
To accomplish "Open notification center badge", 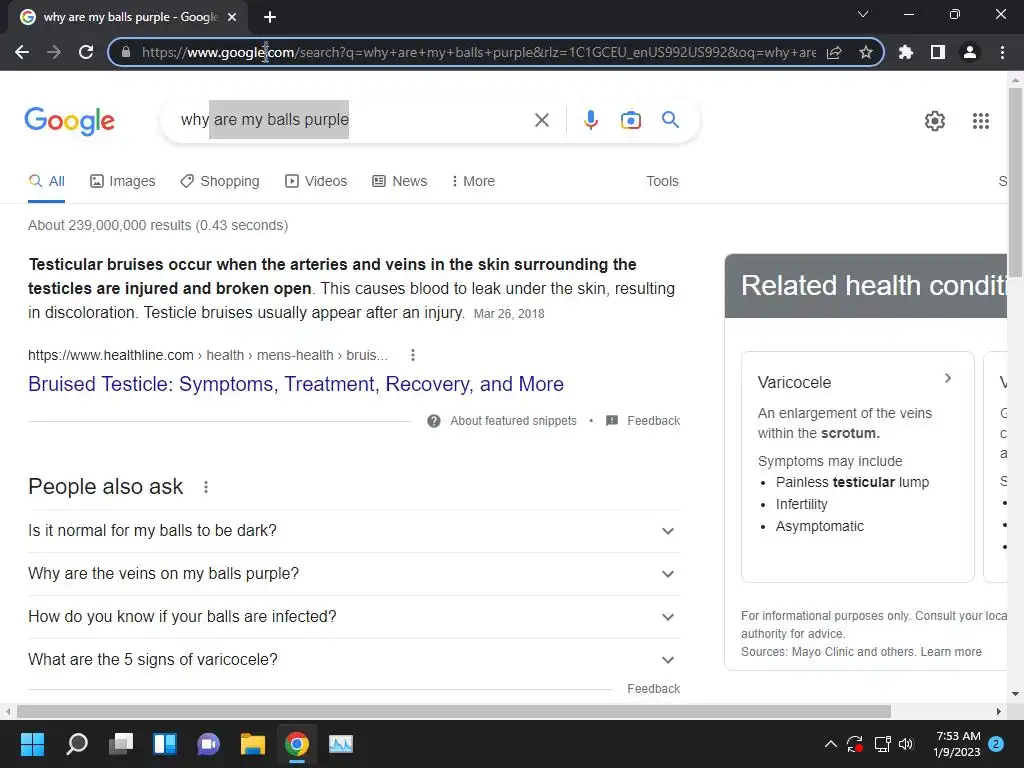I will [x=996, y=744].
